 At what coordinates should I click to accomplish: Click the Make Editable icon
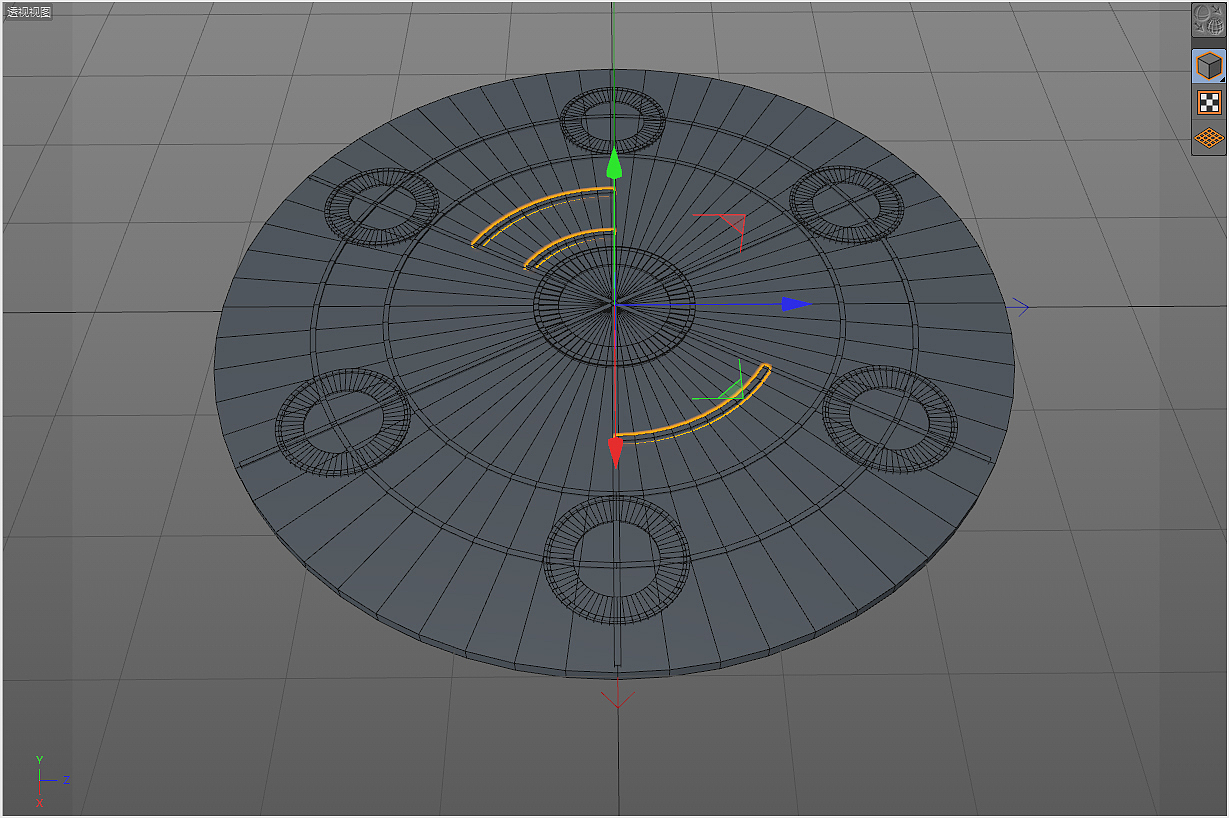tap(1209, 21)
